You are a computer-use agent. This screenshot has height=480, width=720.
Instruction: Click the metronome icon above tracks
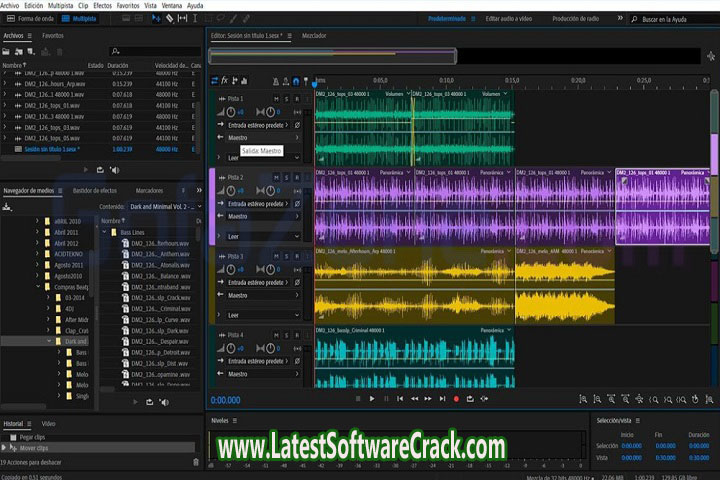(276, 81)
